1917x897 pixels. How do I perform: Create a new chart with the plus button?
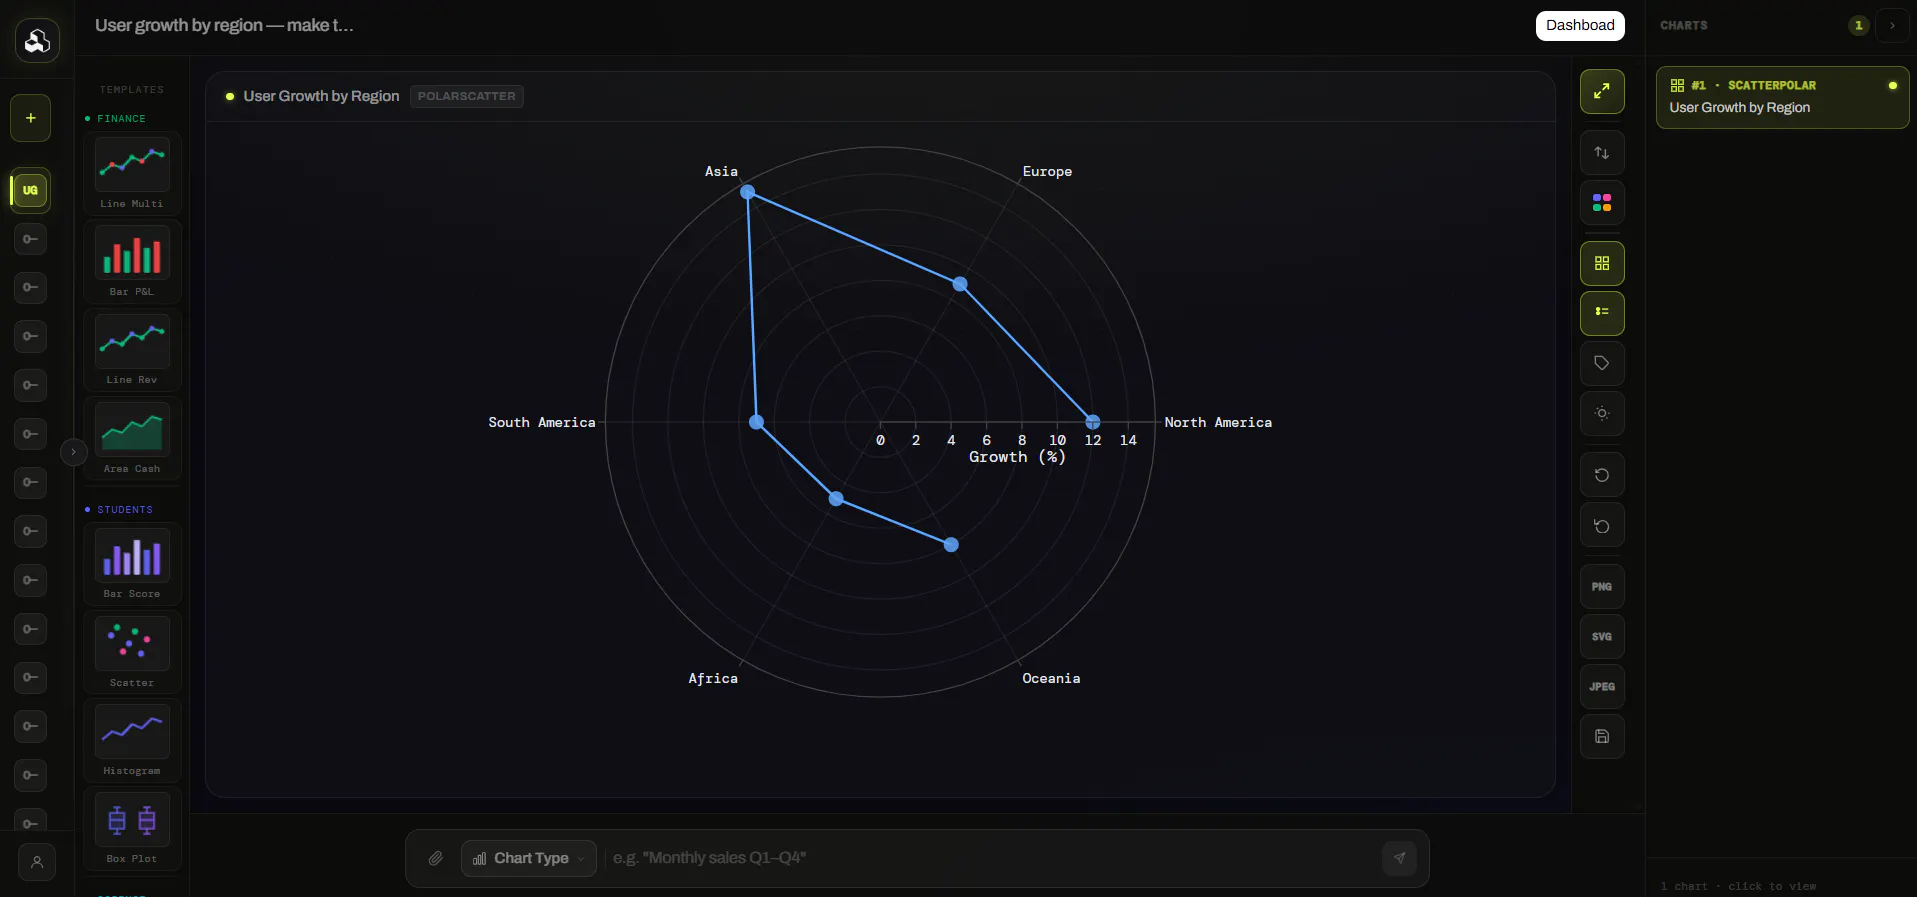pyautogui.click(x=31, y=118)
